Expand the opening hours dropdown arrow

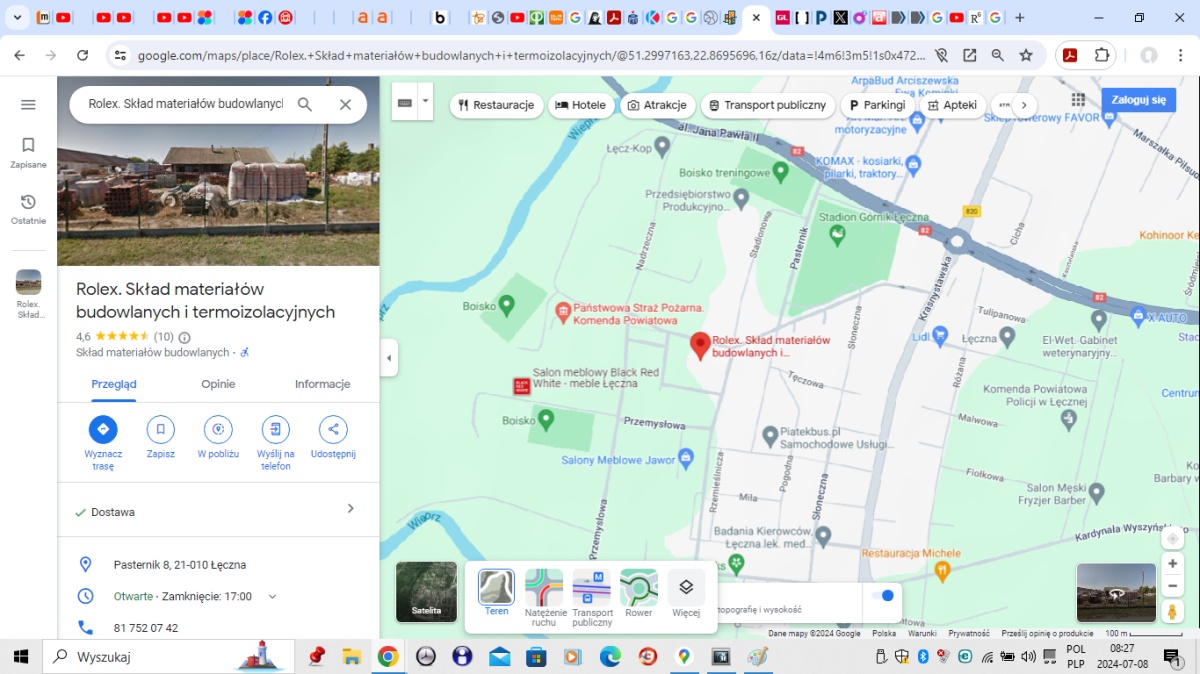(272, 597)
